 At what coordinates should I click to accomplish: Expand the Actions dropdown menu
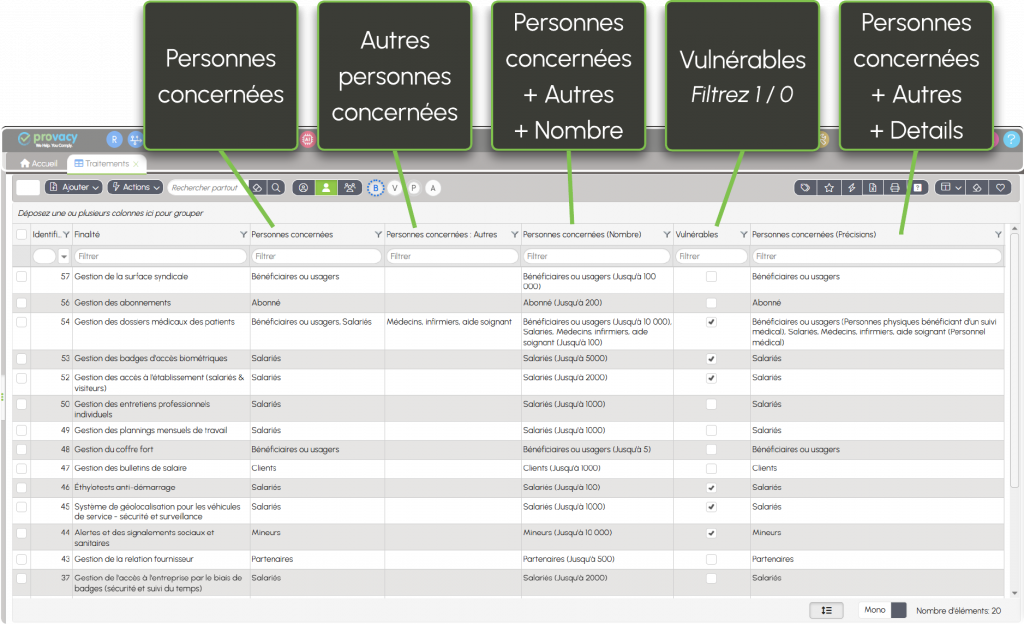pyautogui.click(x=134, y=187)
